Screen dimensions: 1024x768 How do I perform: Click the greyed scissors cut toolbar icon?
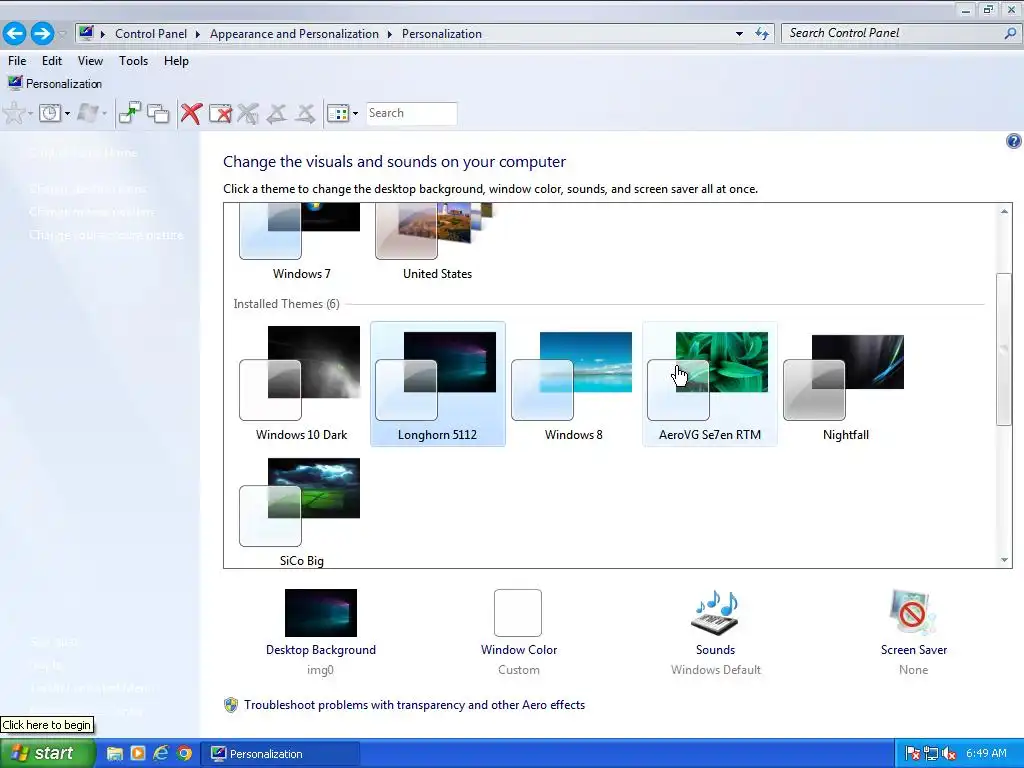tap(248, 113)
